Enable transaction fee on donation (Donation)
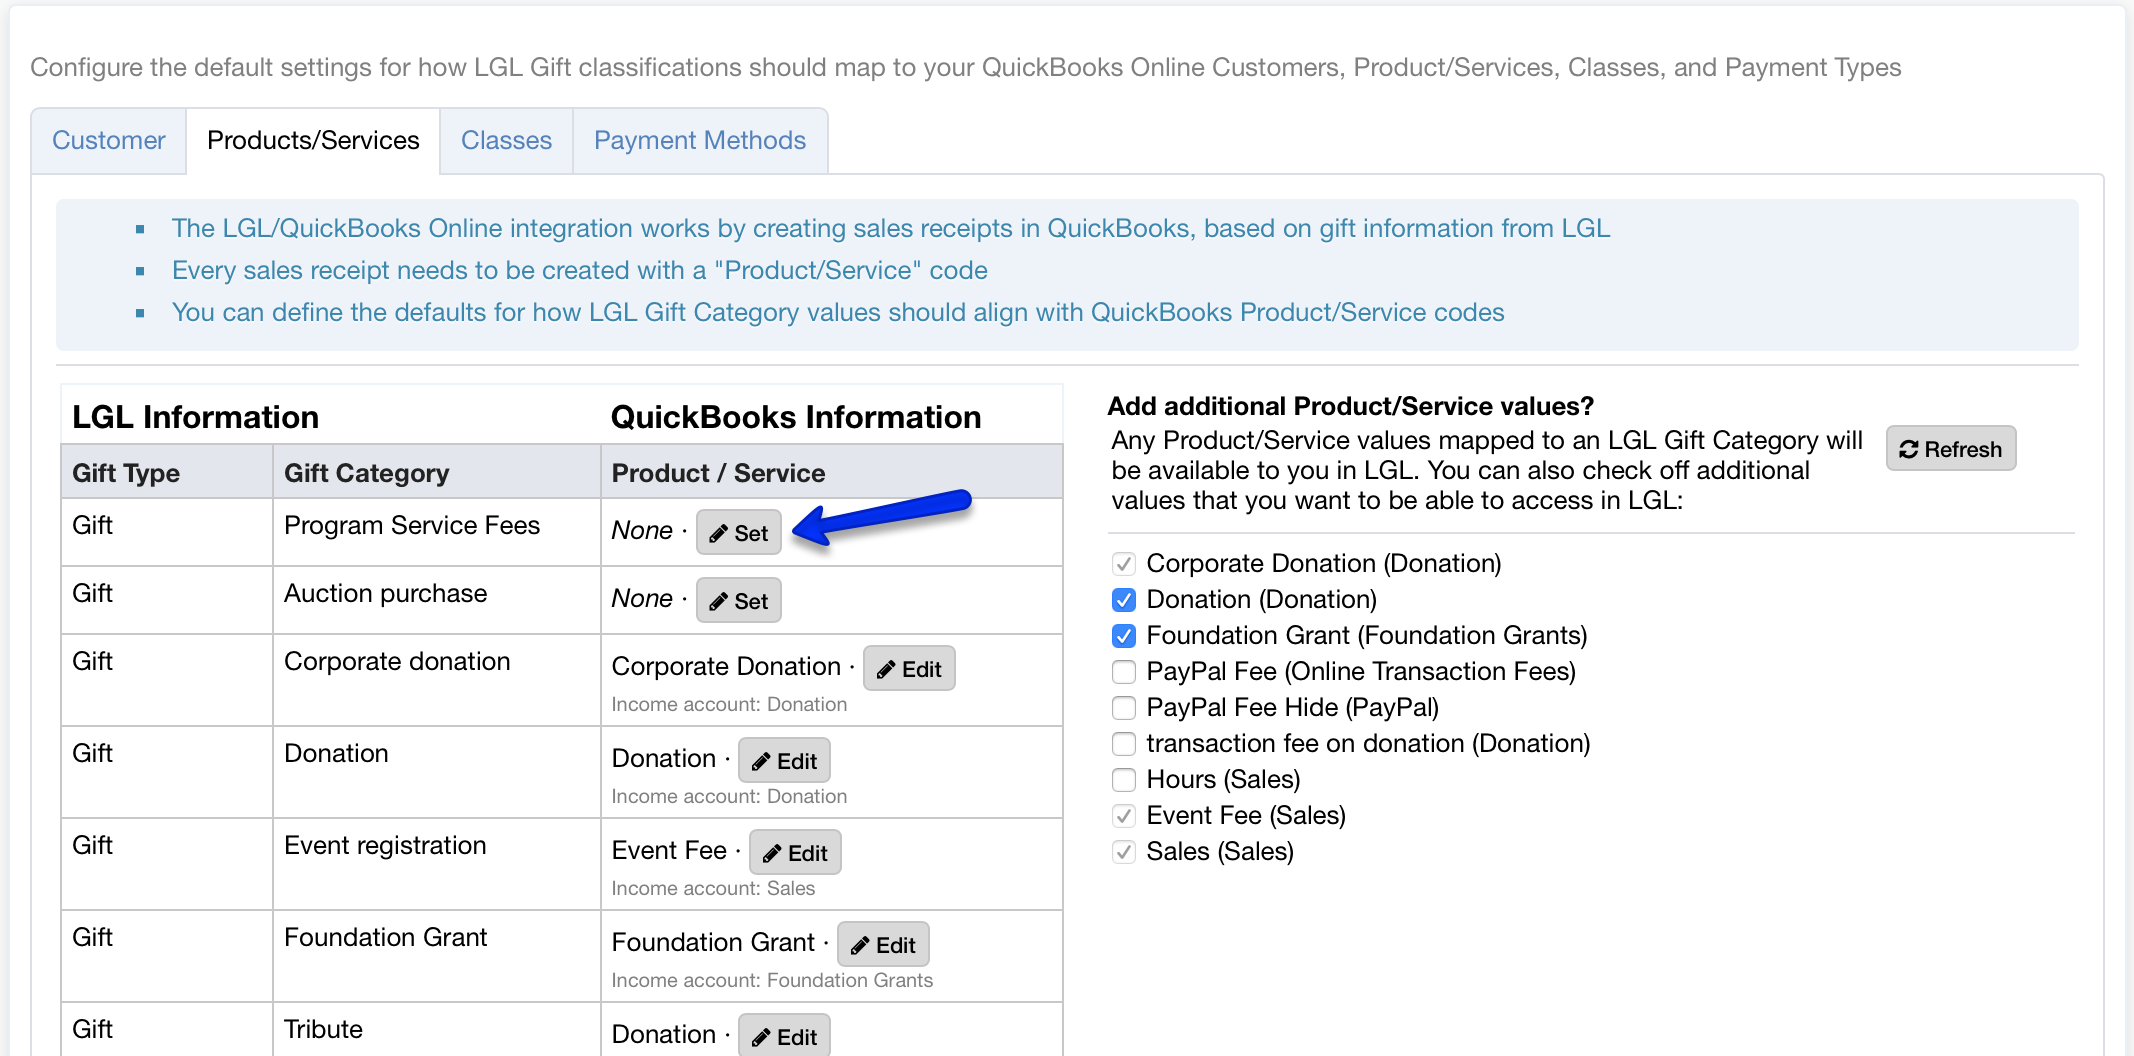 pos(1123,743)
